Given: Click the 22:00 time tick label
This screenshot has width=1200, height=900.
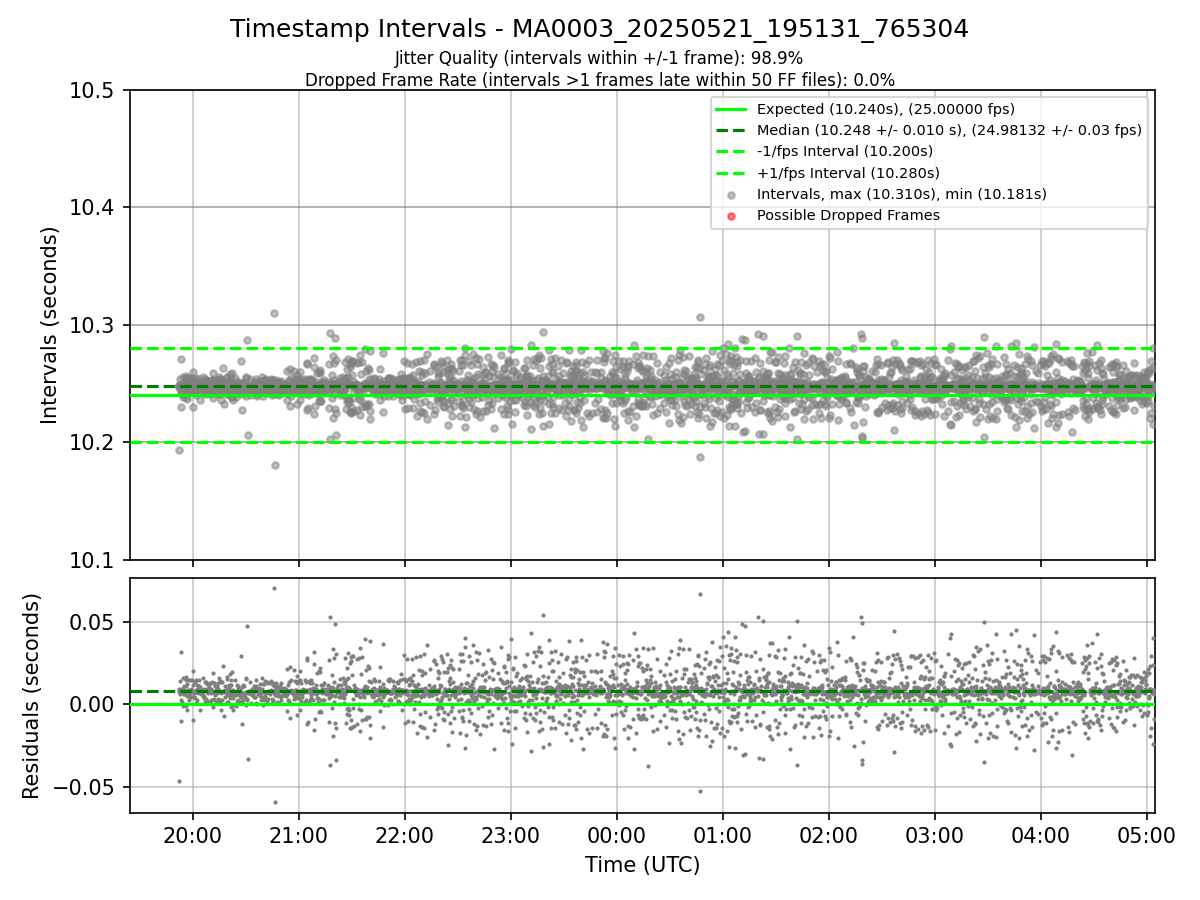Looking at the screenshot, I should point(405,835).
